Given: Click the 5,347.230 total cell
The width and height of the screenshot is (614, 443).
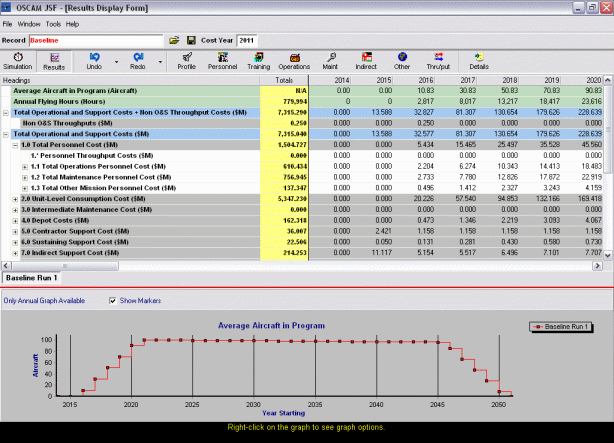Looking at the screenshot, I should 284,199.
